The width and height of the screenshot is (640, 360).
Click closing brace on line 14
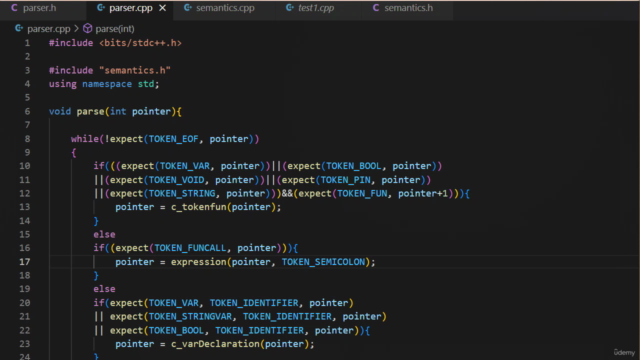coord(96,221)
